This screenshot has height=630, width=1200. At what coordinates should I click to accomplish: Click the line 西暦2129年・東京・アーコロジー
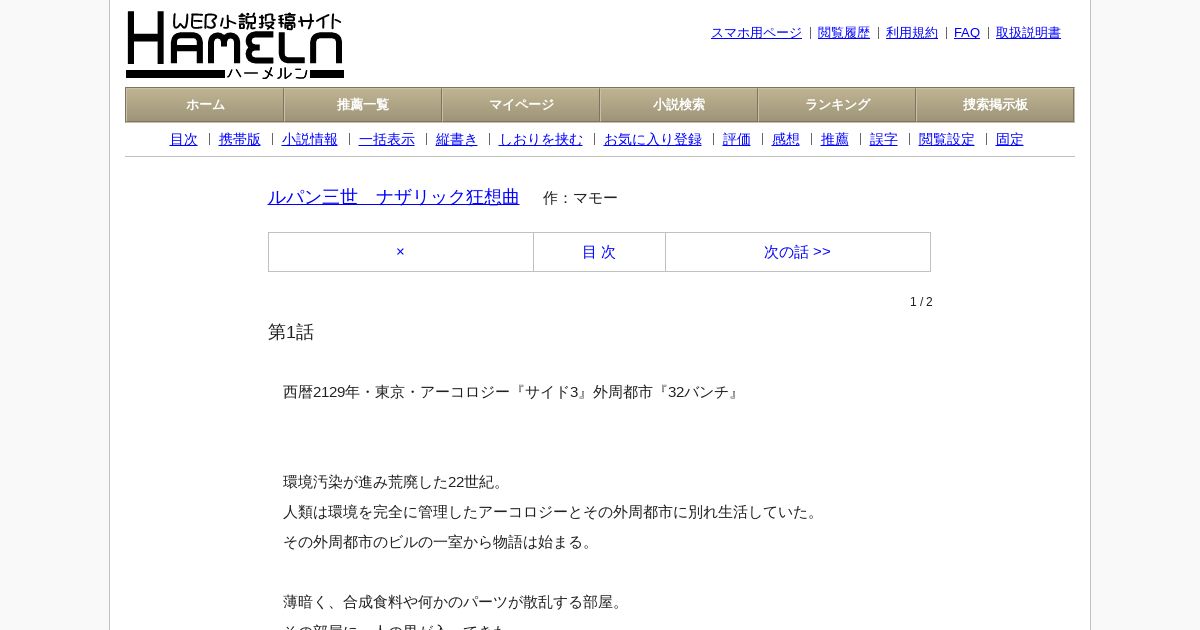tap(513, 392)
